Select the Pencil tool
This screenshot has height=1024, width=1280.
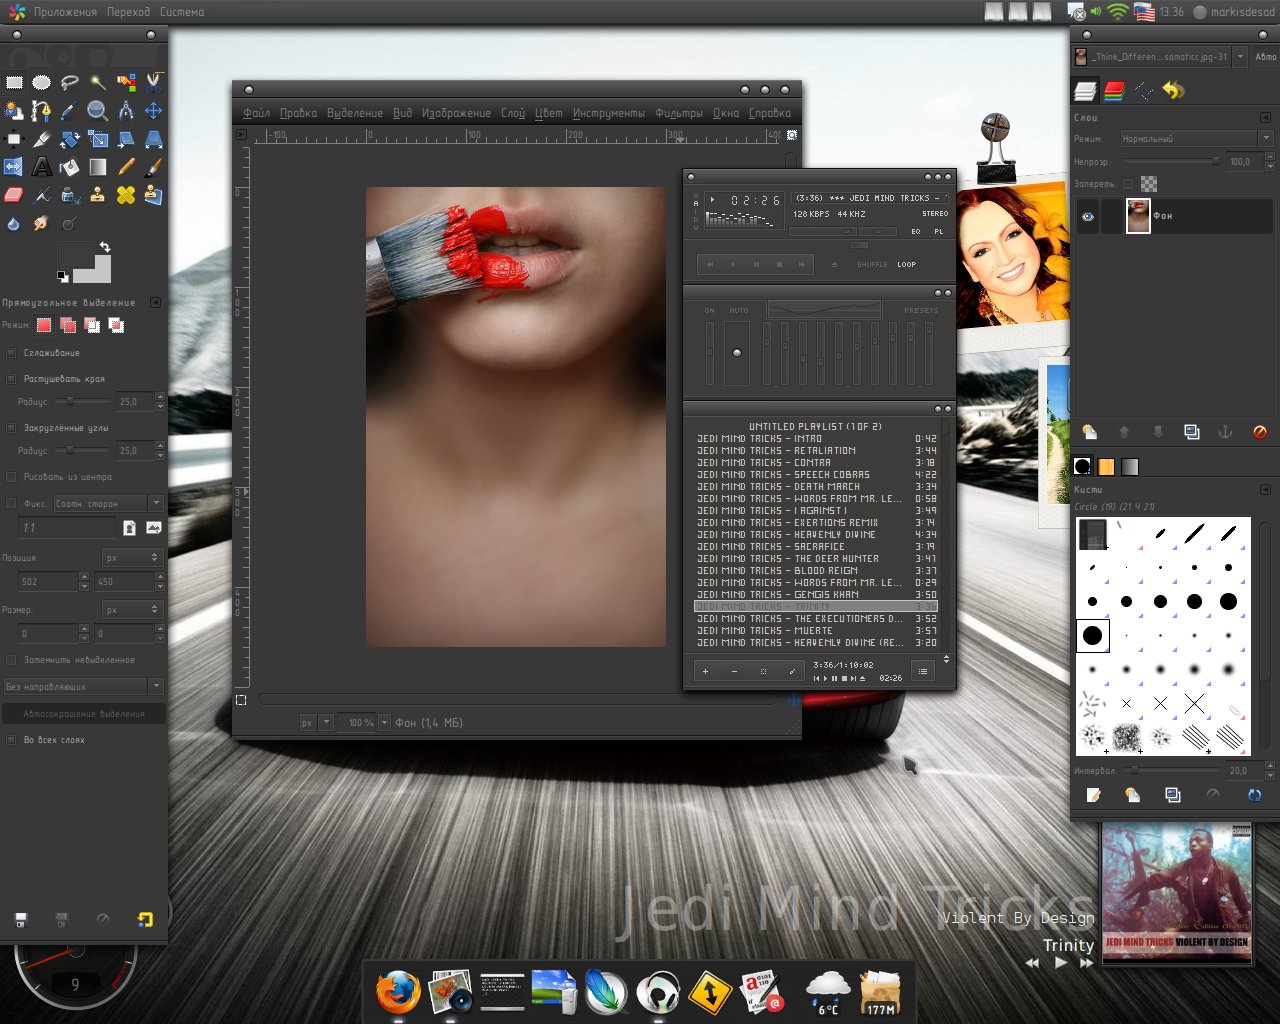tap(126, 167)
